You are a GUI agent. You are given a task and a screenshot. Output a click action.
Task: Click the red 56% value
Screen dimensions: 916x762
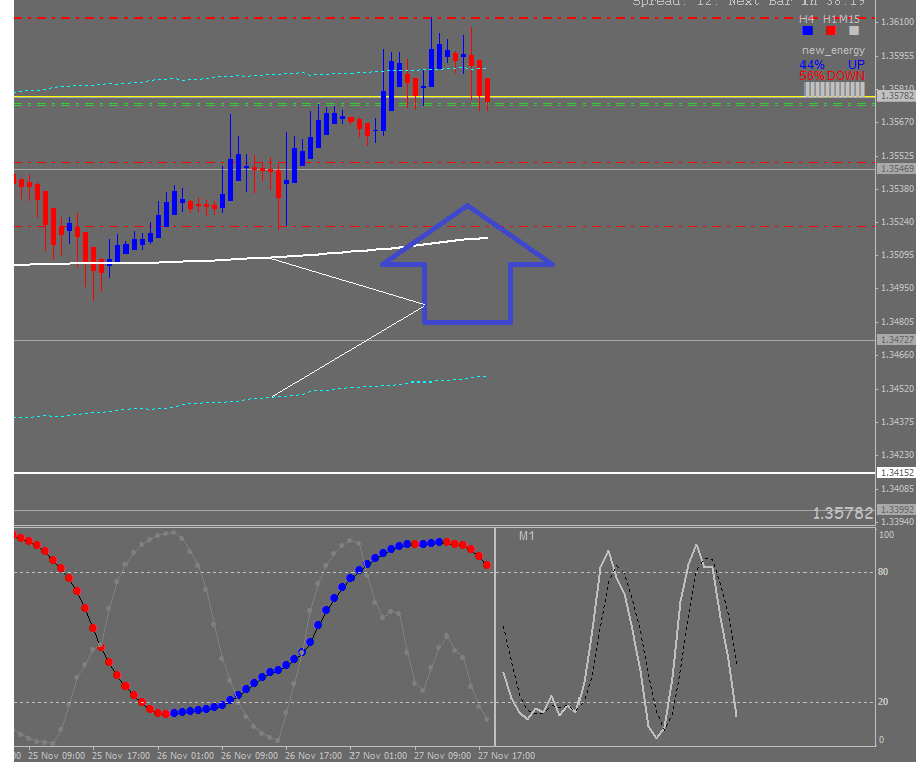coord(812,76)
